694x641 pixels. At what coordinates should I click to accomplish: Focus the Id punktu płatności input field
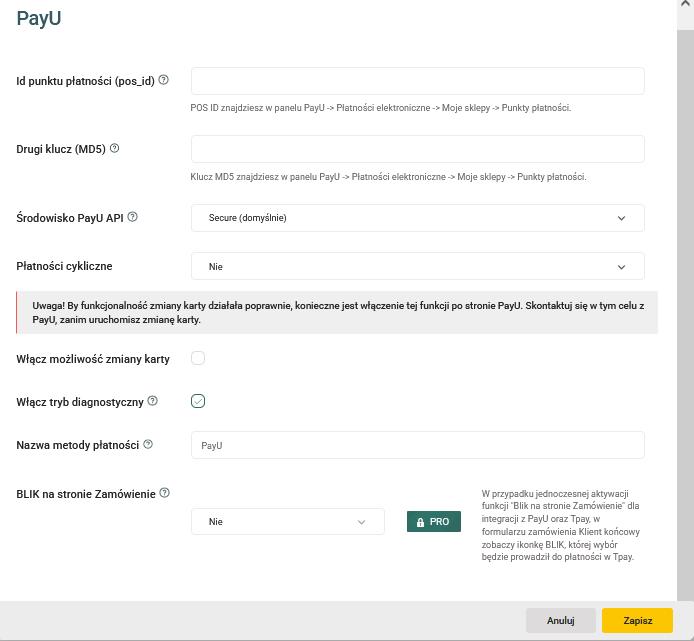[417, 81]
